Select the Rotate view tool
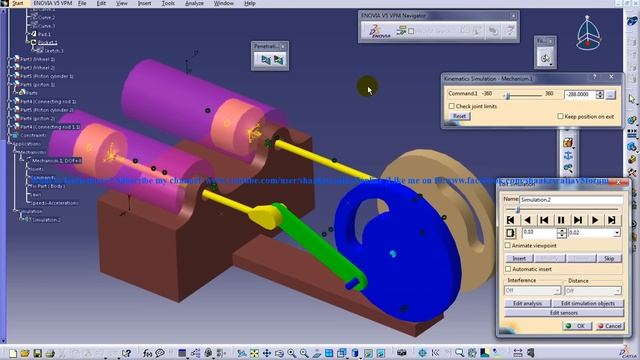Image resolution: width=640 pixels, height=360 pixels. (x=279, y=353)
